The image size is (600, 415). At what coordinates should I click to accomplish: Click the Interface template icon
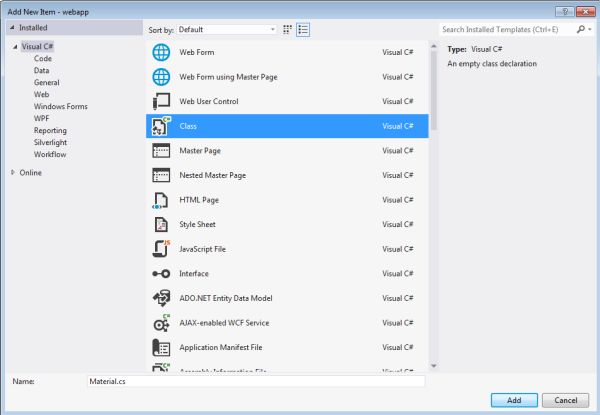pos(161,273)
